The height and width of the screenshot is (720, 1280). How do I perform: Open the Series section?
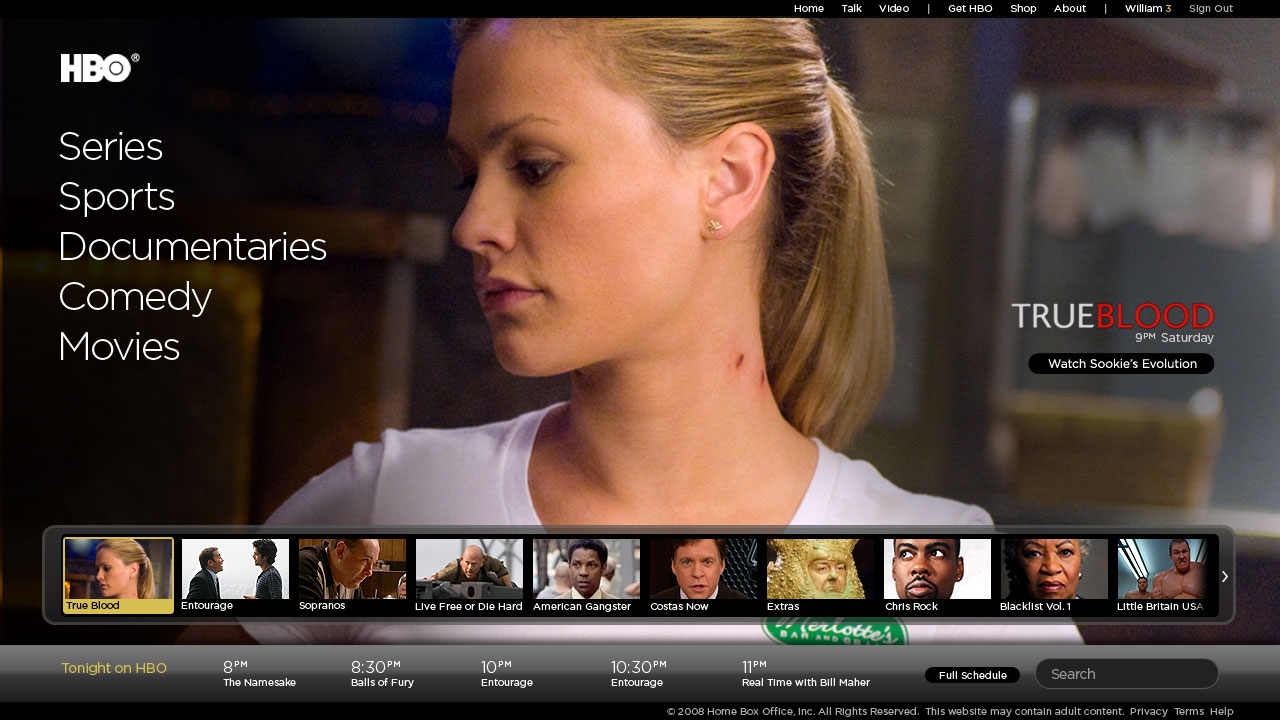[x=110, y=147]
